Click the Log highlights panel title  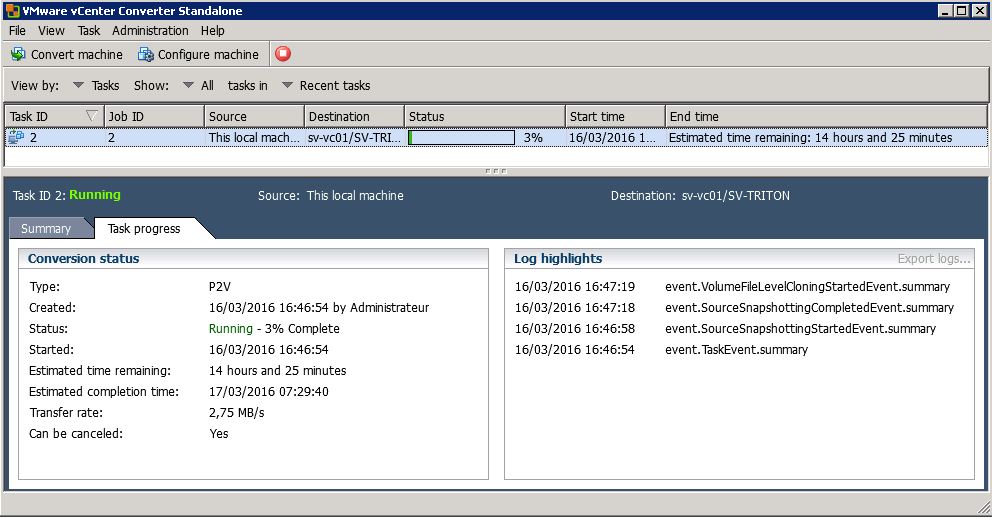click(558, 258)
